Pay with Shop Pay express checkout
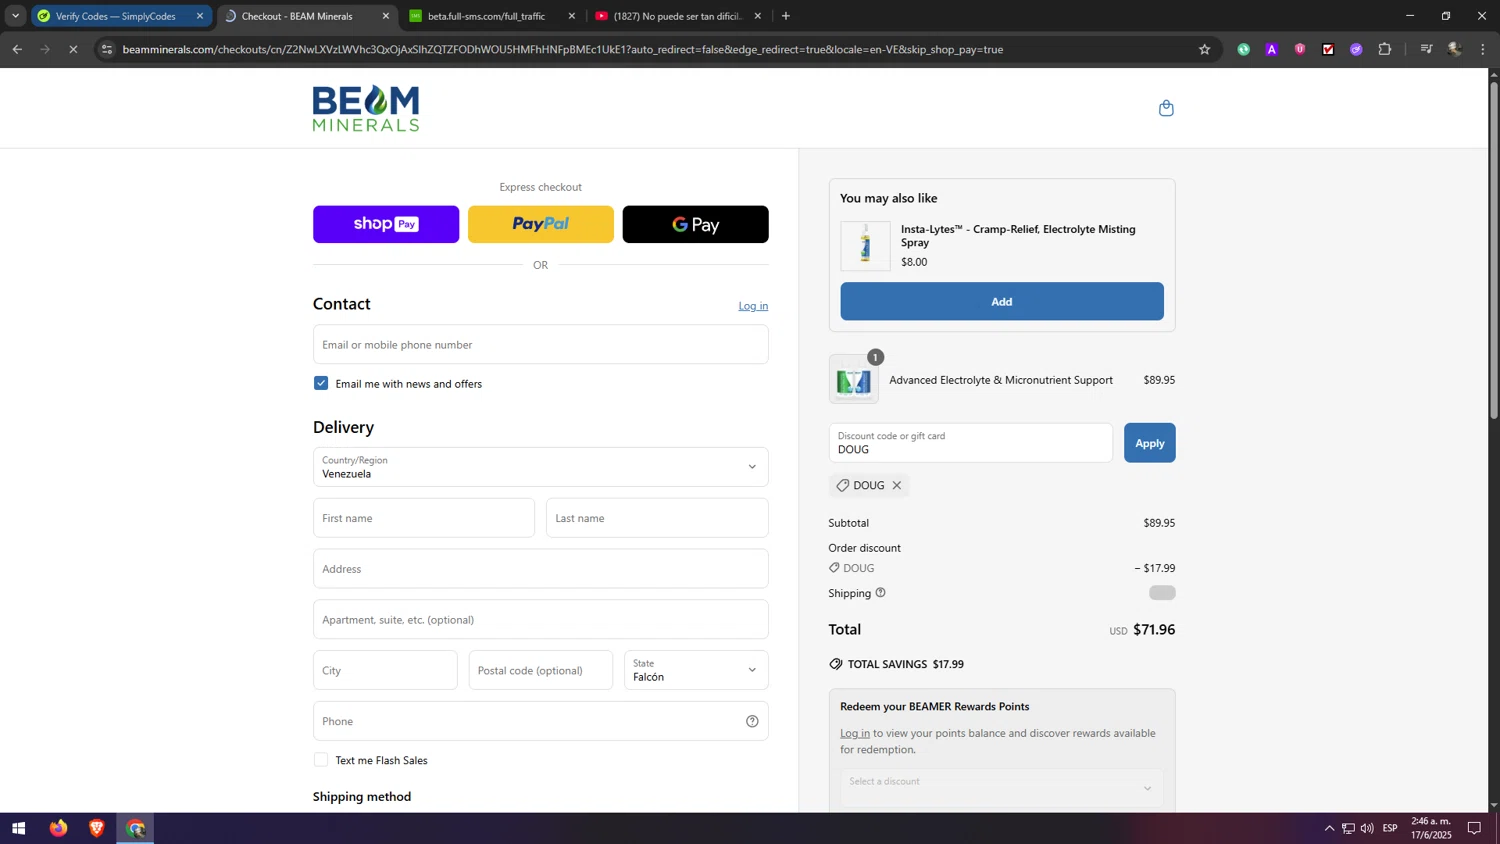Image resolution: width=1500 pixels, height=844 pixels. tap(386, 224)
